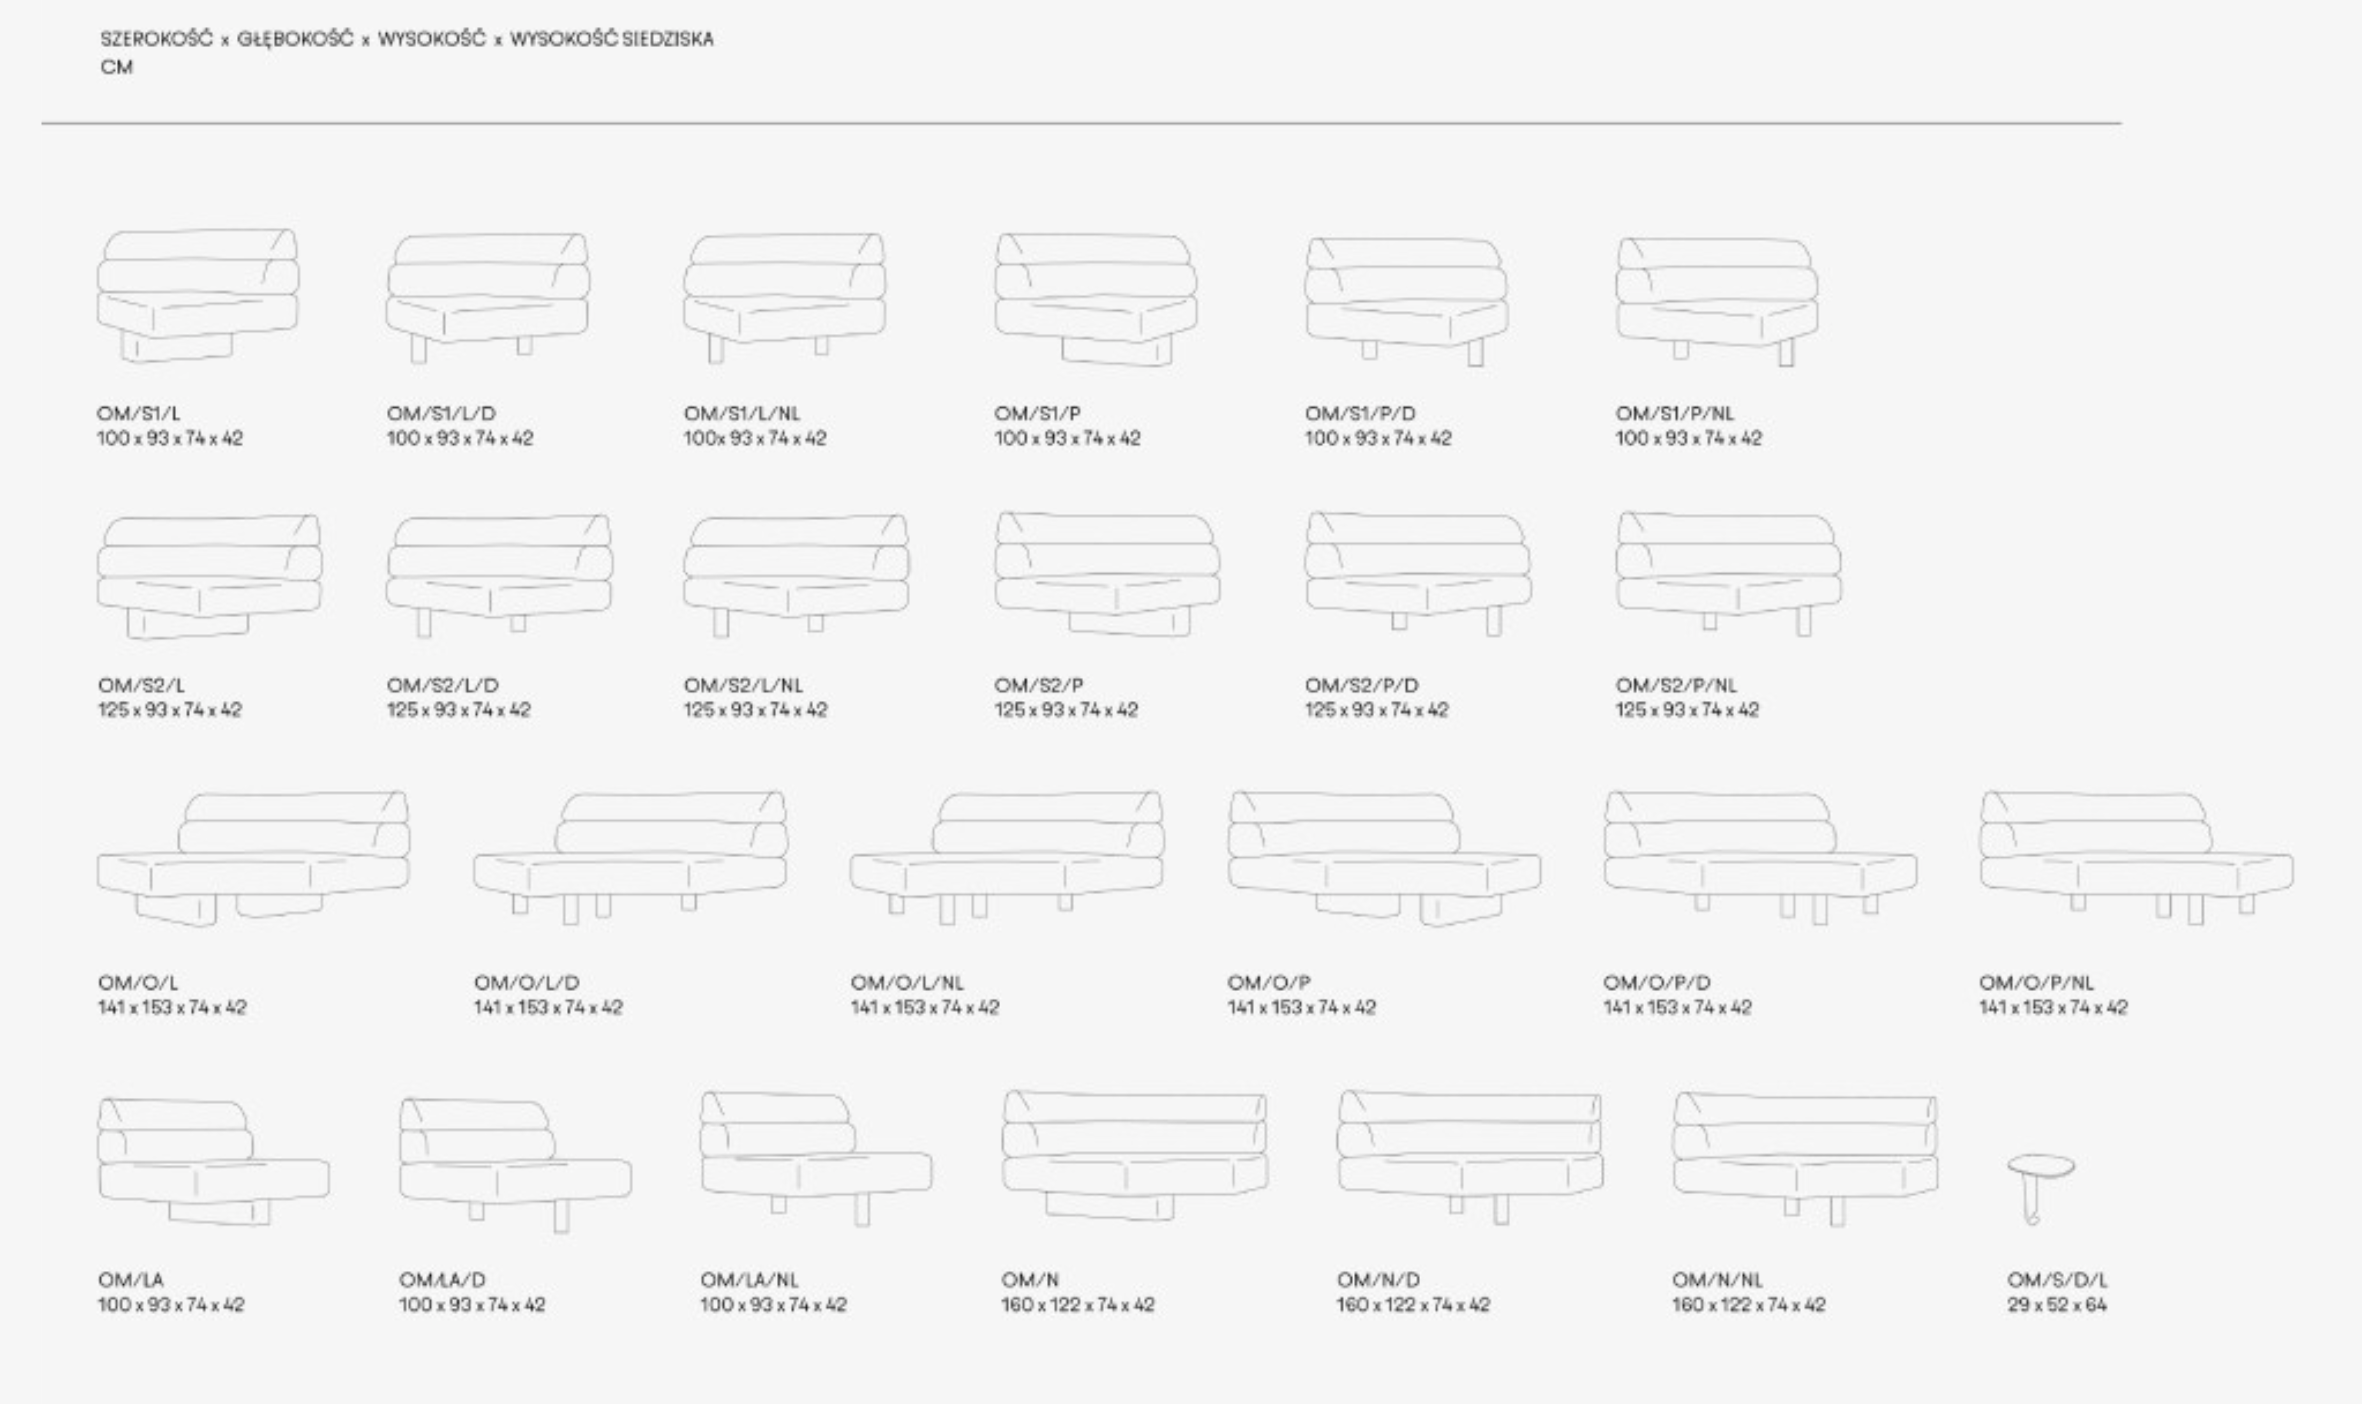
Task: Select the OM/N/NL corner sofa drawing
Action: click(1806, 1159)
